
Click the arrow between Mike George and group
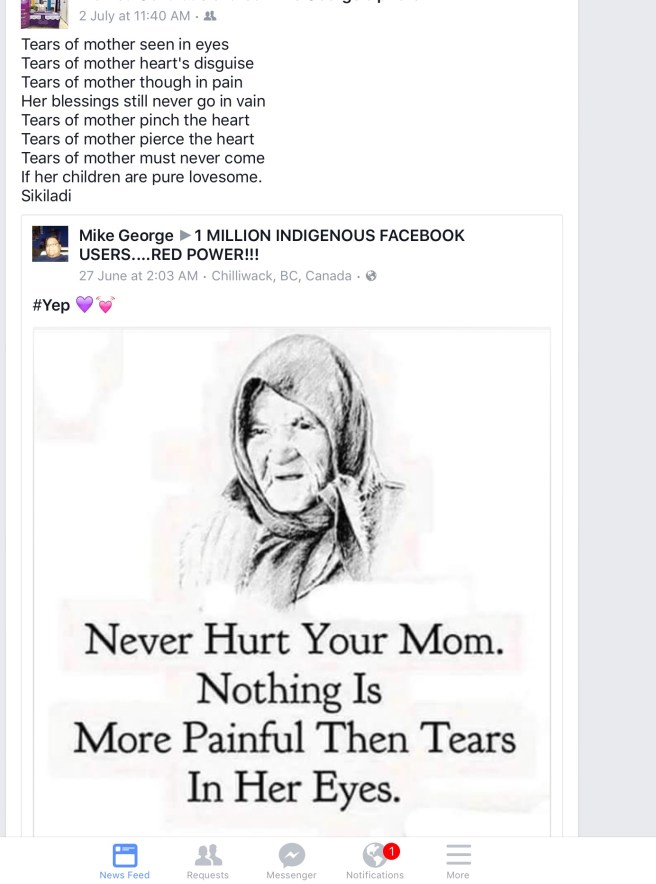tap(184, 235)
